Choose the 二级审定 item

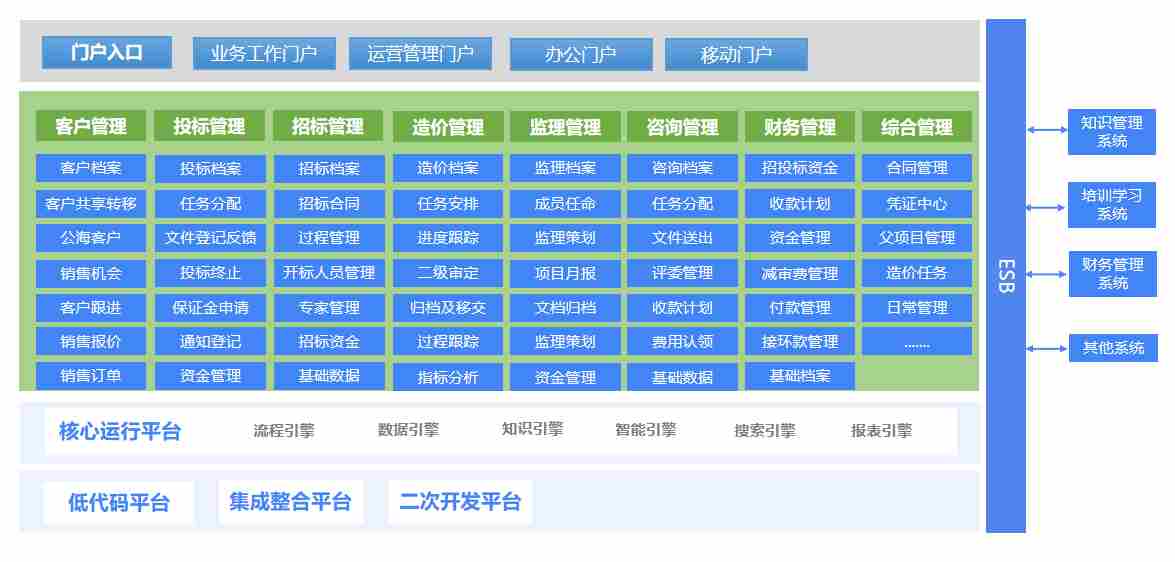click(447, 273)
